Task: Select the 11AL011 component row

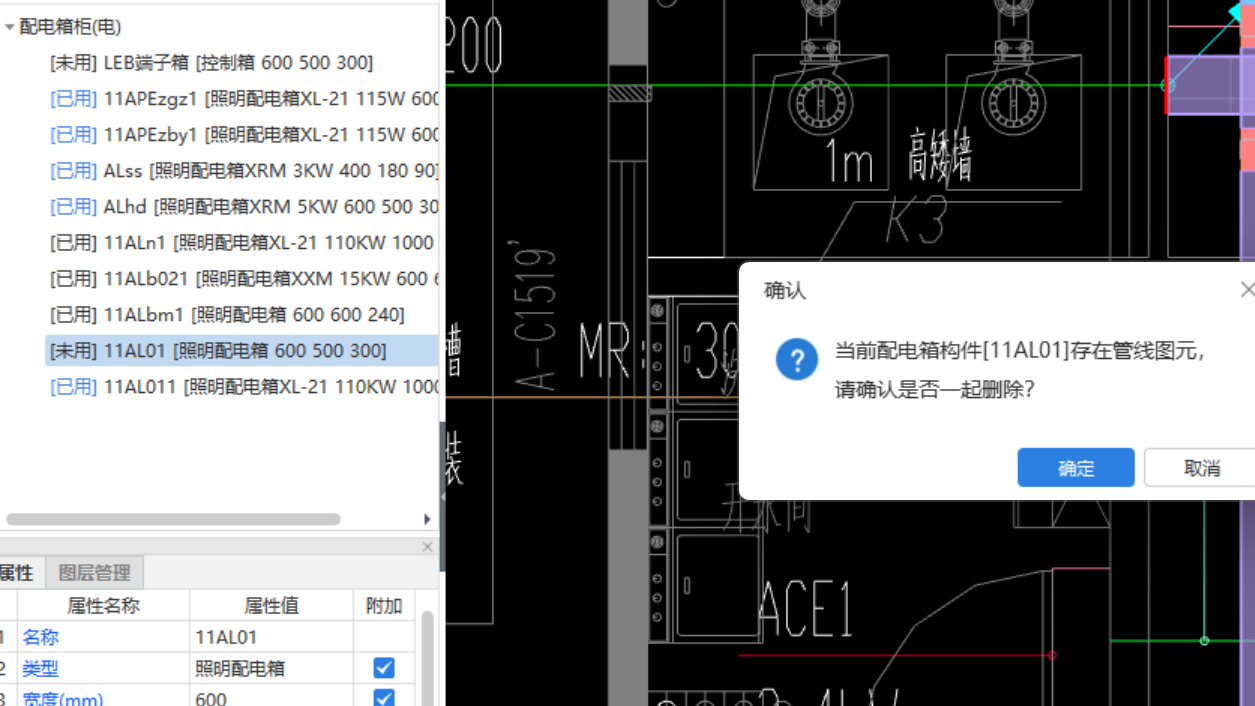Action: click(242, 387)
